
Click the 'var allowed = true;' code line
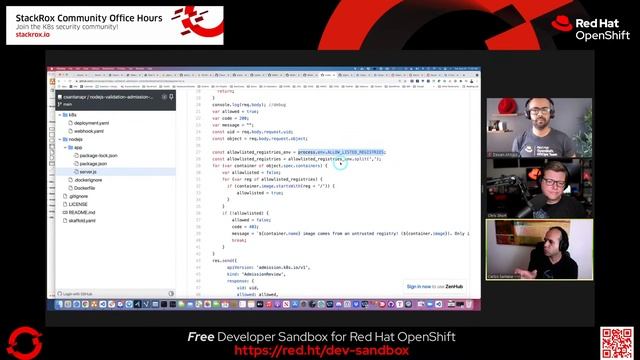tap(236, 111)
